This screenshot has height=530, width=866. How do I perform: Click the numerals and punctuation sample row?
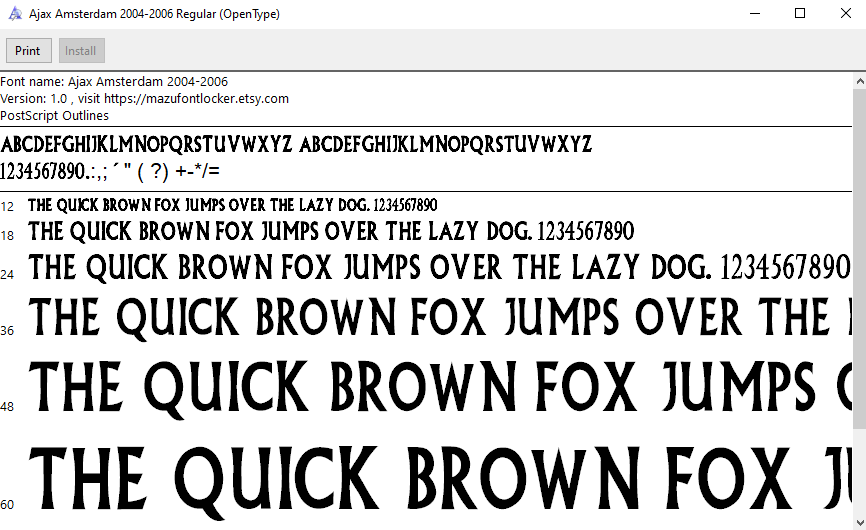[x=110, y=171]
